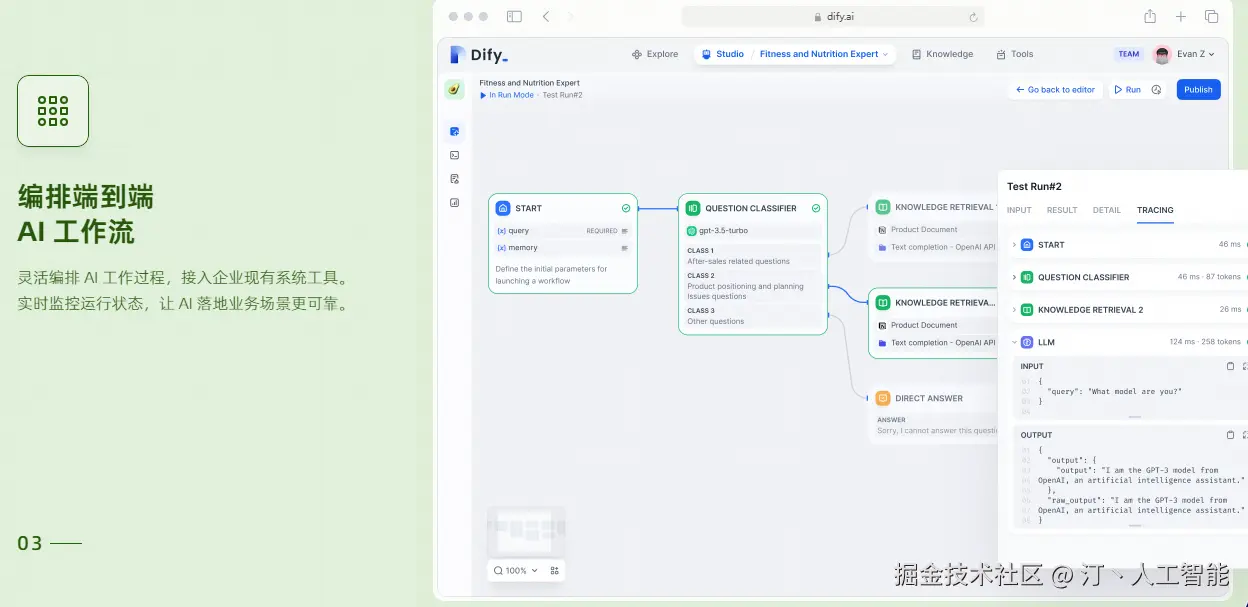Click the workflow minimap thumbnail

click(x=526, y=532)
